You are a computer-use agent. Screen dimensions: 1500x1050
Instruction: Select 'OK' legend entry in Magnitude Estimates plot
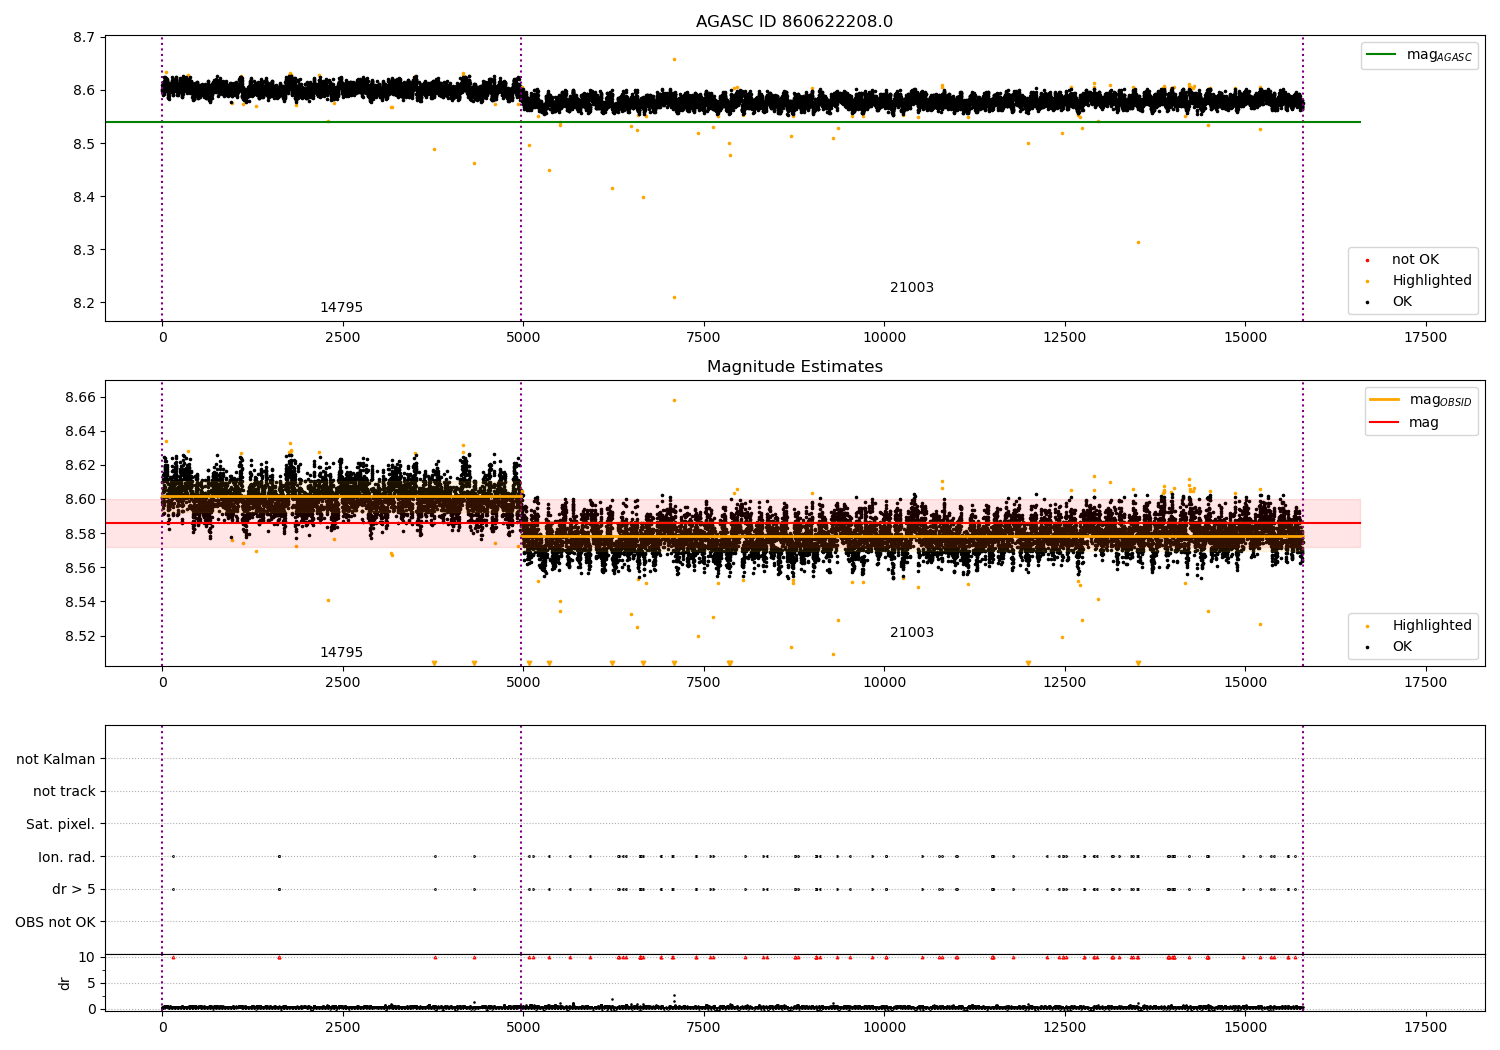(1402, 647)
